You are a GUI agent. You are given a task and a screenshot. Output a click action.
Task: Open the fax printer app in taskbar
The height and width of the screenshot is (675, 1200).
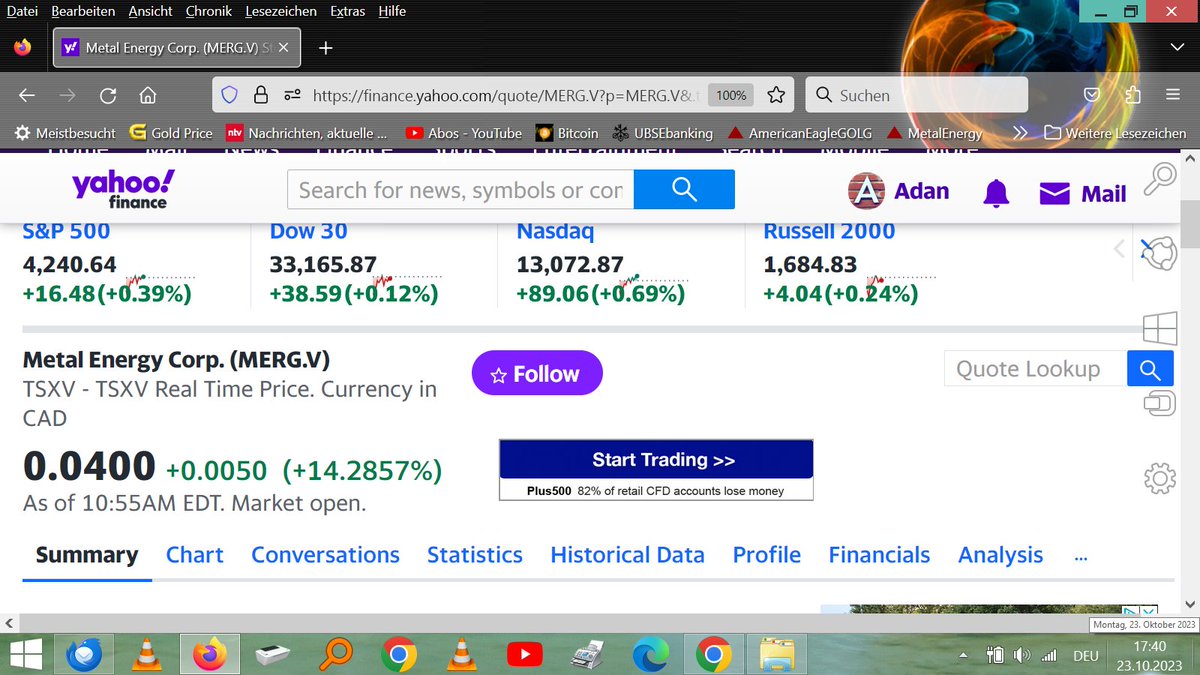[x=587, y=656]
